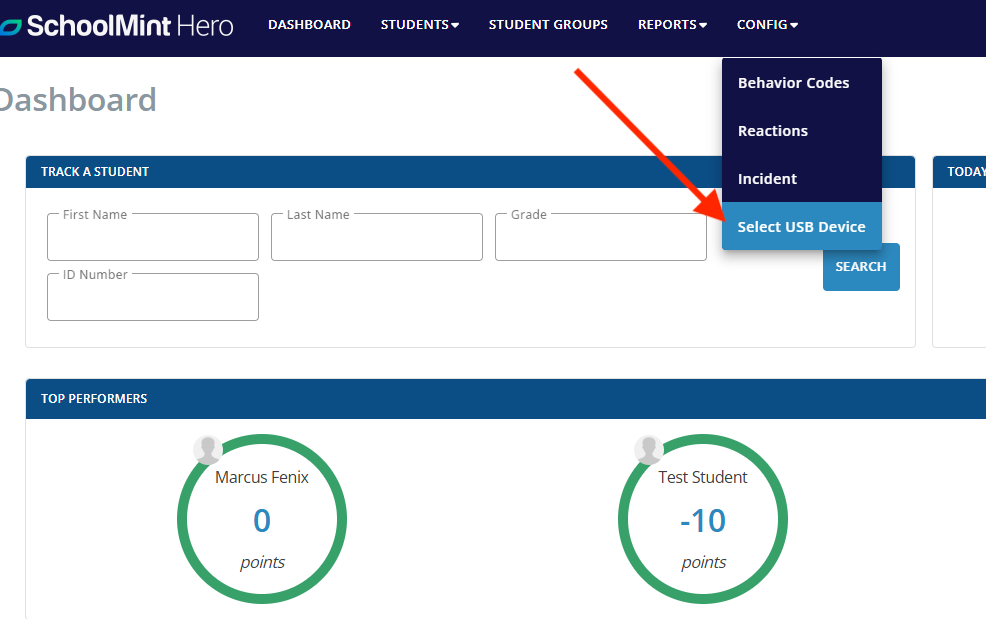The width and height of the screenshot is (986, 619).
Task: Choose Behavior Codes from Config menu
Action: pos(802,83)
